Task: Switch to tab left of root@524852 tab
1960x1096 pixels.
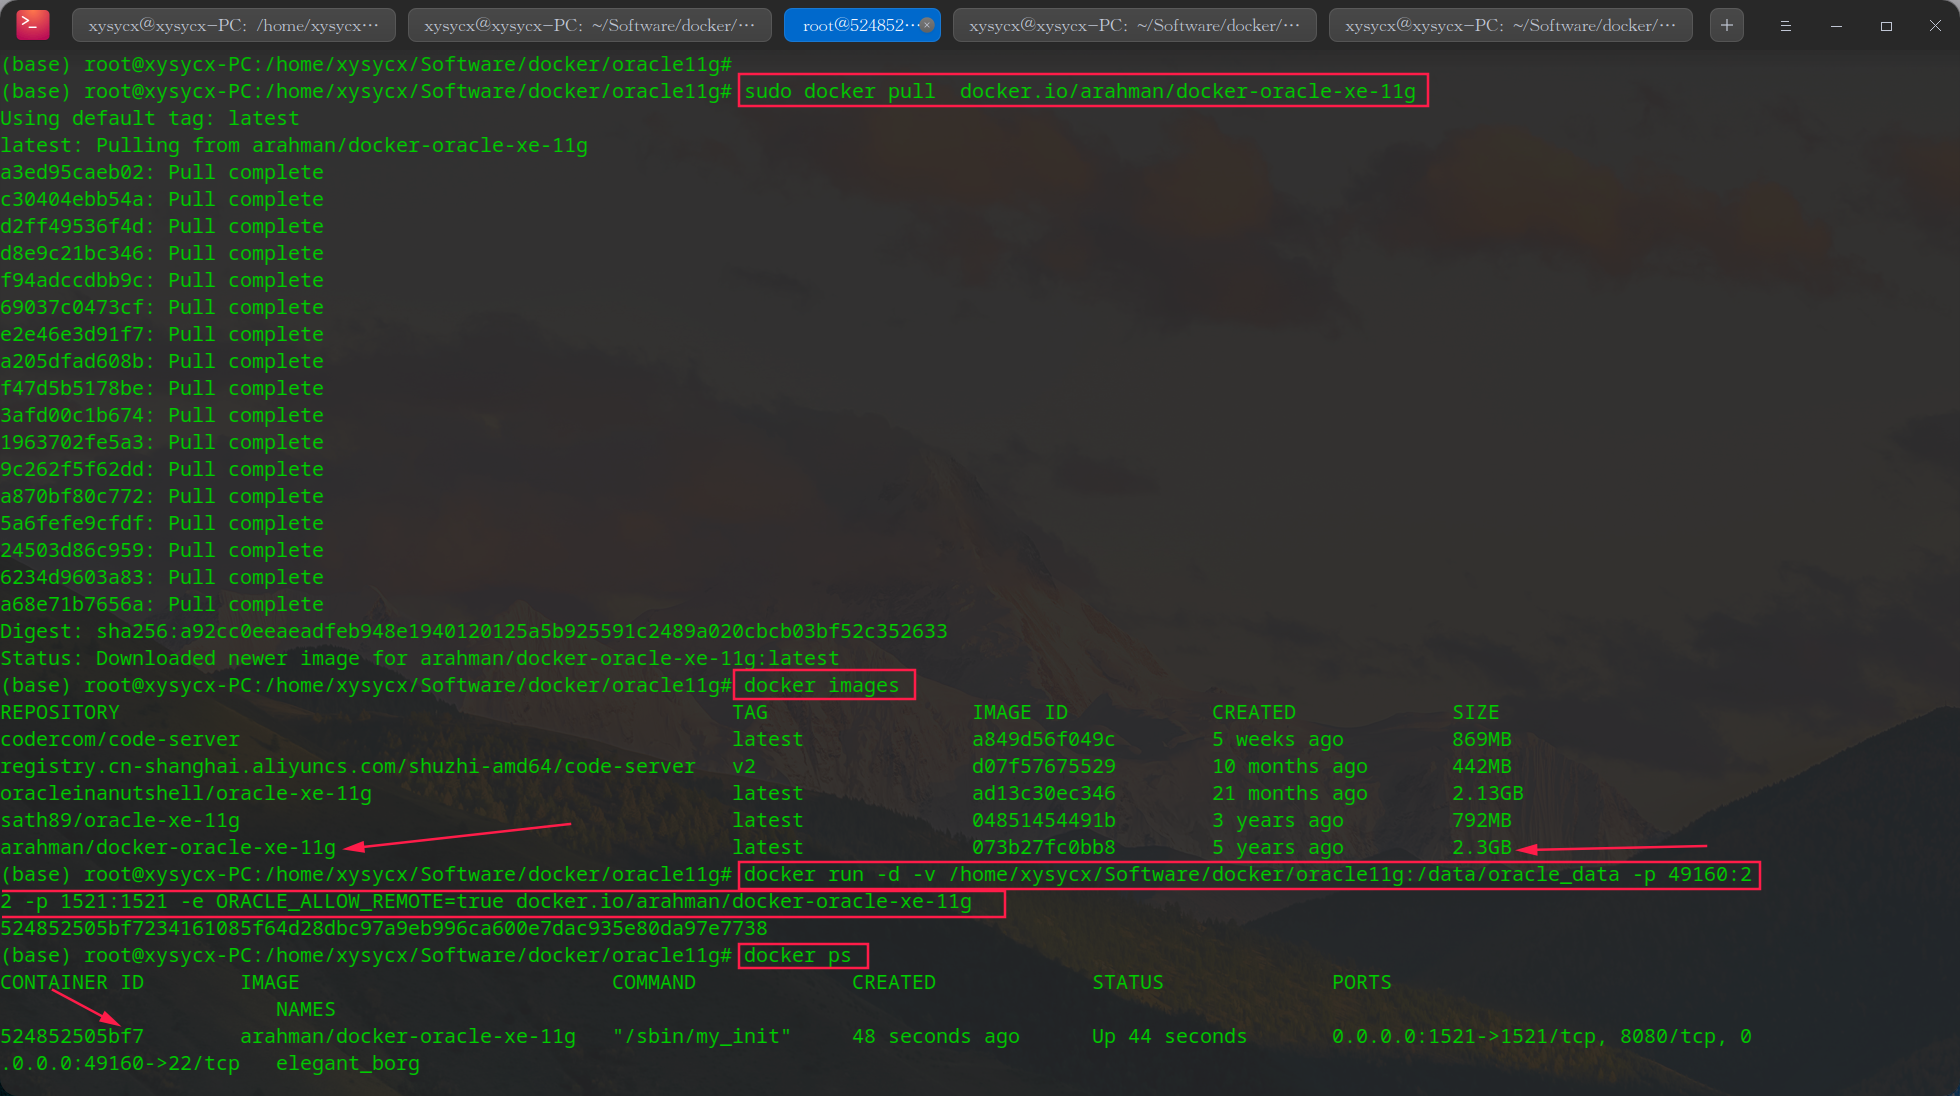Action: coord(589,25)
